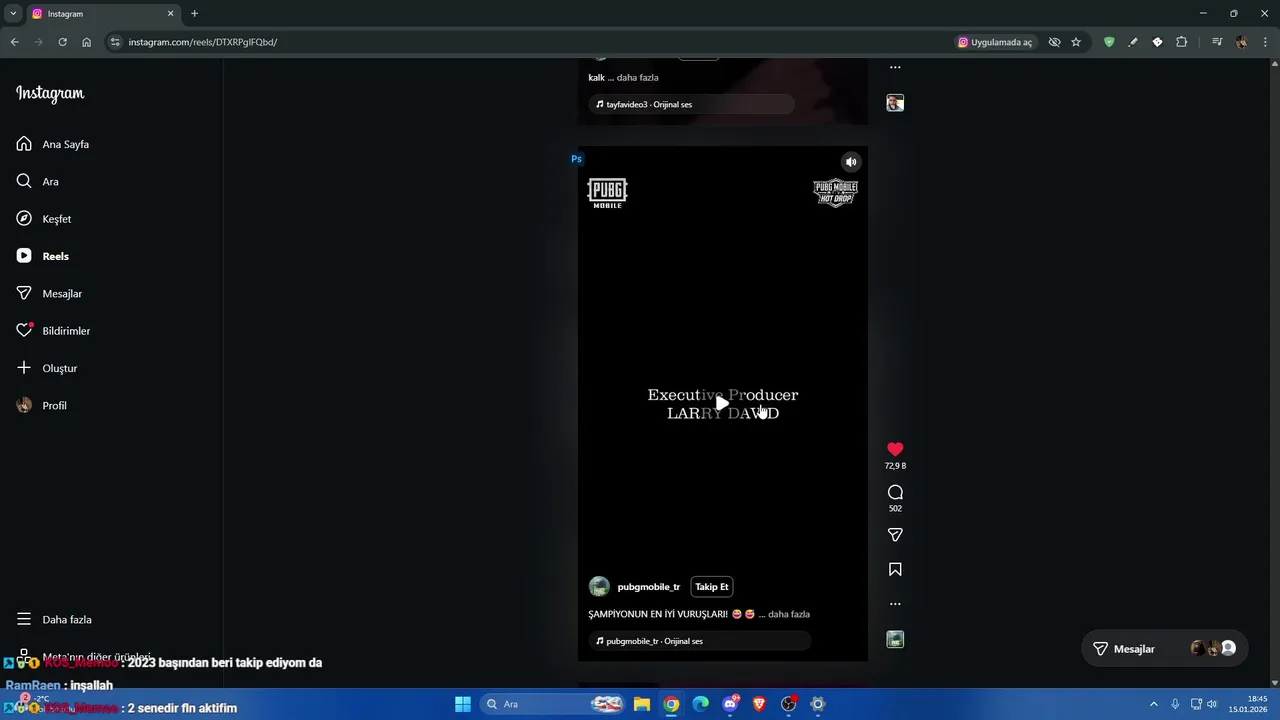Open more options for the pubgmobile_tr reel
The height and width of the screenshot is (720, 1280).
click(895, 604)
